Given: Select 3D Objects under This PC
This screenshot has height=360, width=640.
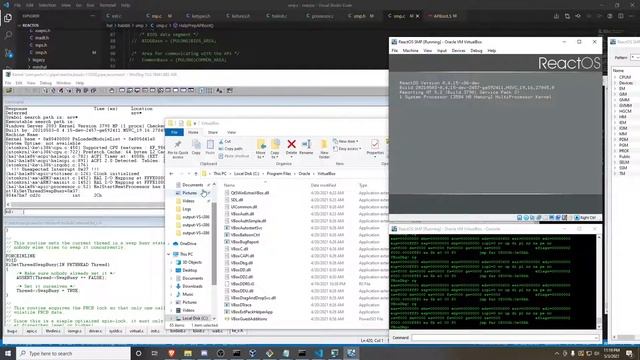Looking at the screenshot, I should (x=192, y=262).
